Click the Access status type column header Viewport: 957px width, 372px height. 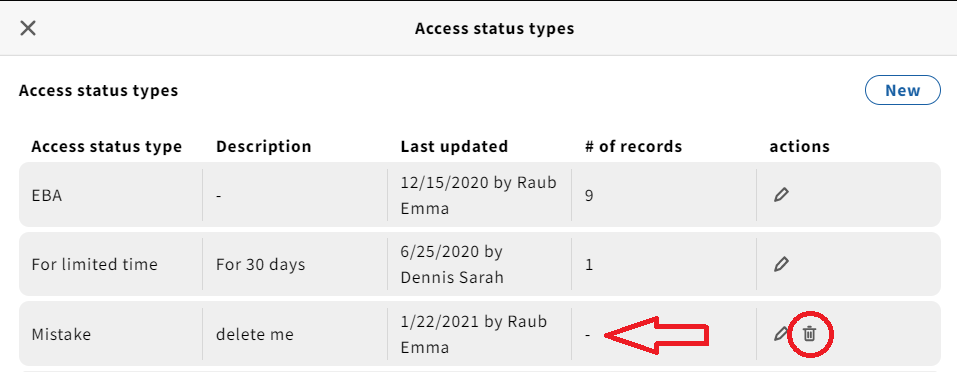pyautogui.click(x=107, y=147)
